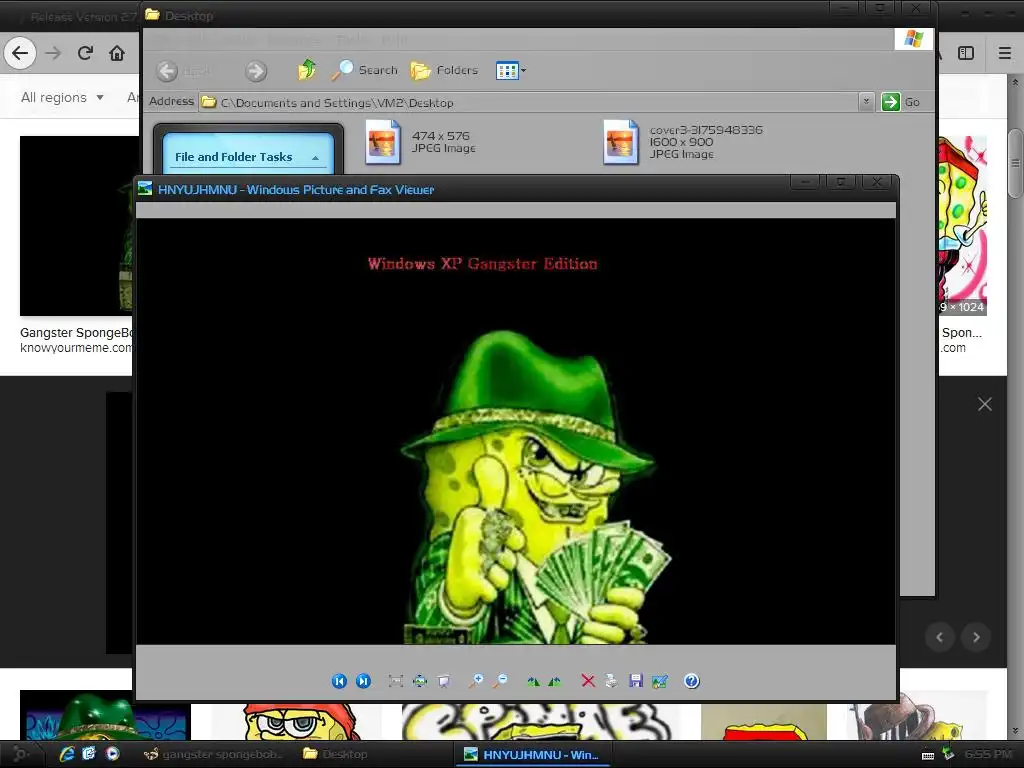Toggle the Folders pane in explorer toolbar
This screenshot has width=1024, height=768.
tap(444, 70)
